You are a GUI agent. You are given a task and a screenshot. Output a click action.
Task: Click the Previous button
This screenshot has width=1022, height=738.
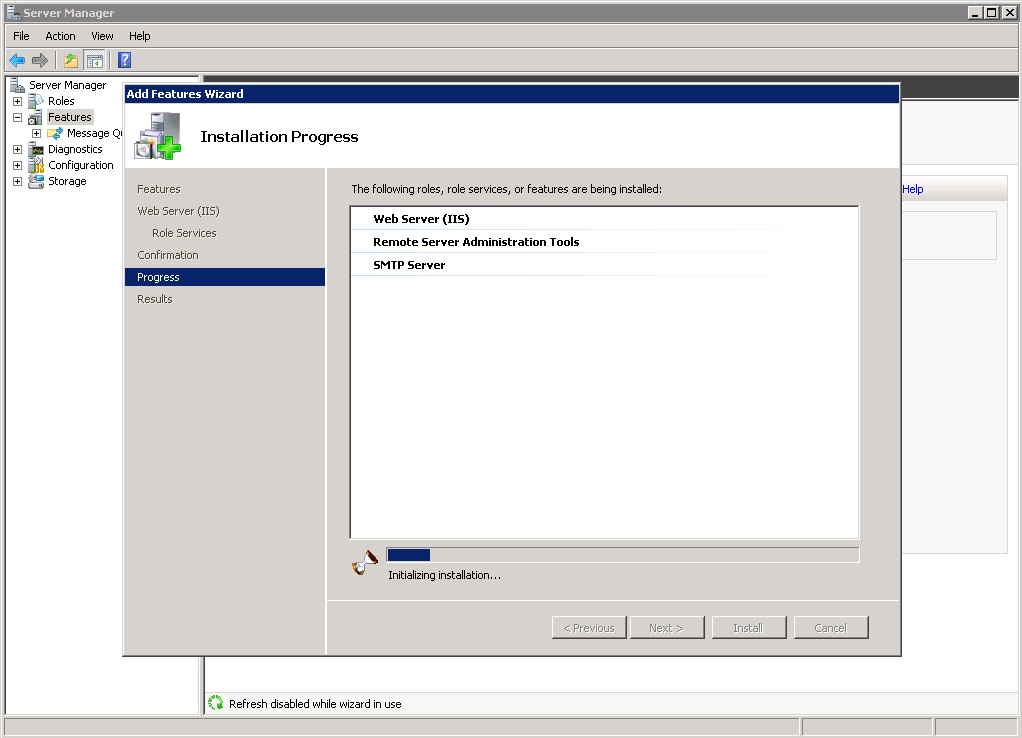(589, 628)
